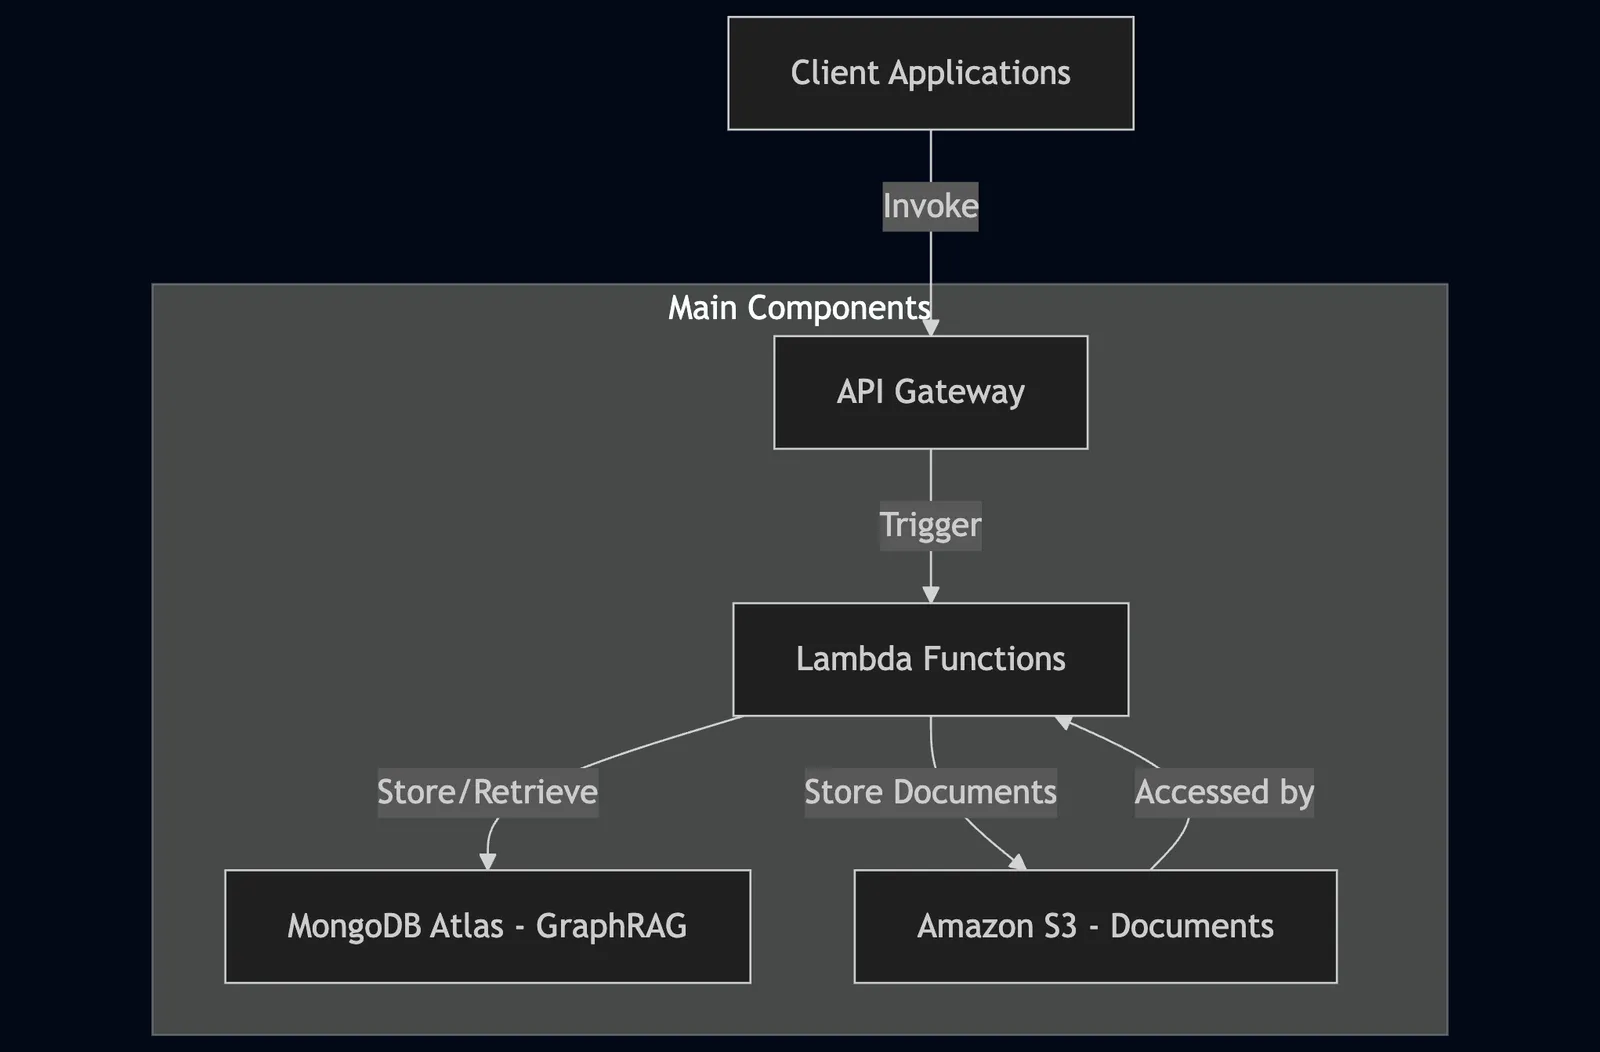
Task: Select the Amazon S3 - Documents node
Action: (x=1095, y=926)
